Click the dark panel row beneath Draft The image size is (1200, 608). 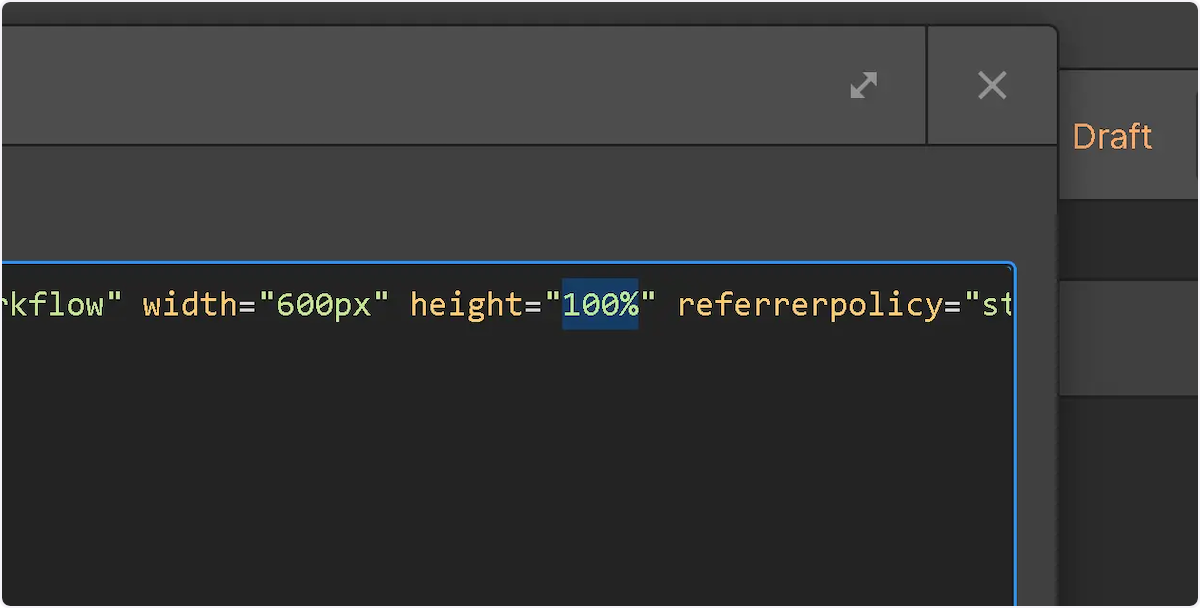pyautogui.click(x=1130, y=240)
